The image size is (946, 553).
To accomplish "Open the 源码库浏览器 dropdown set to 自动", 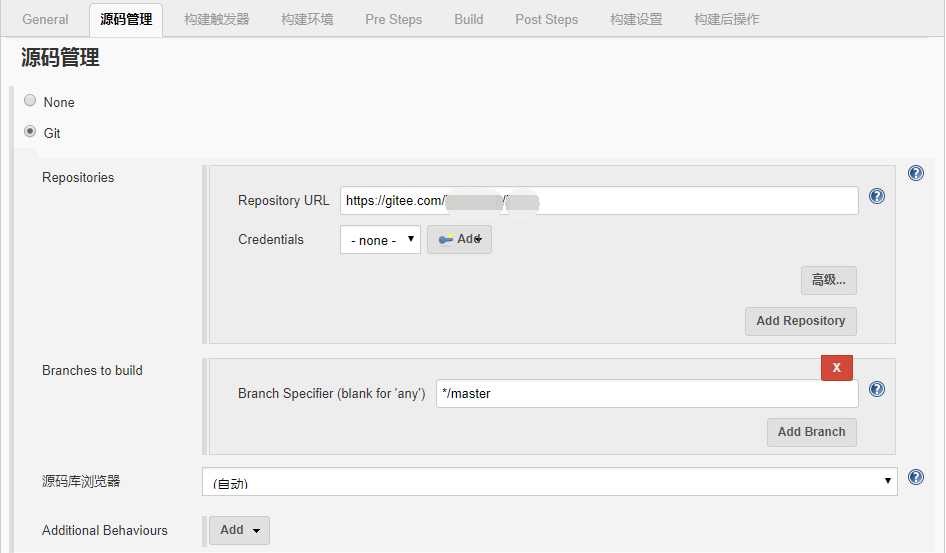I will pos(550,481).
